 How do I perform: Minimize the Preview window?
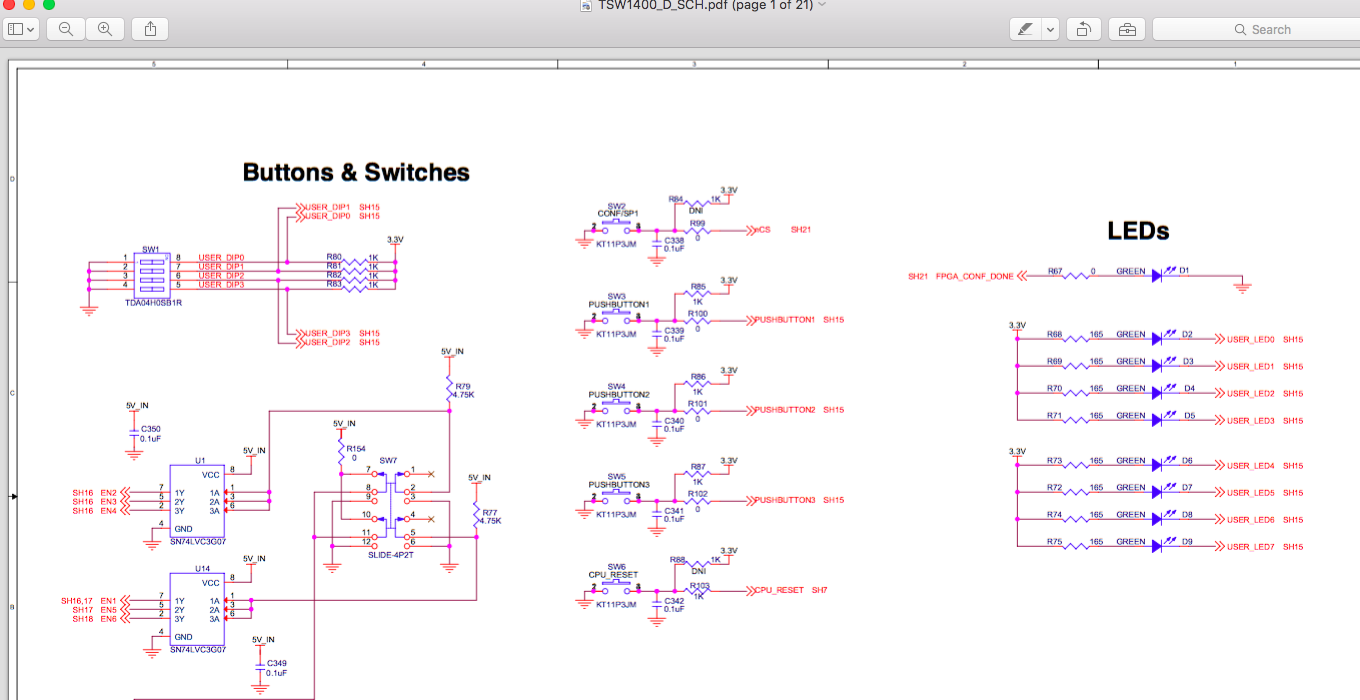coord(29,5)
